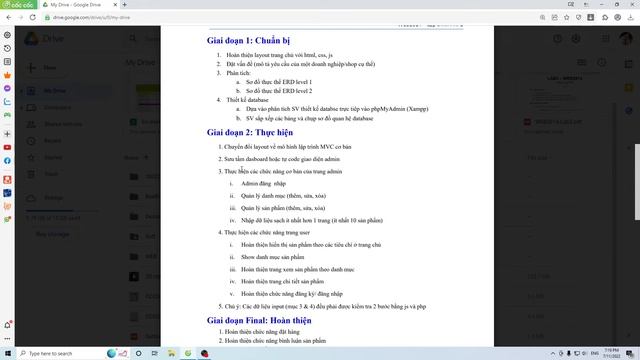The height and width of the screenshot is (360, 640).
Task: Close the My Drive - Google Drive tab
Action: [115, 5]
